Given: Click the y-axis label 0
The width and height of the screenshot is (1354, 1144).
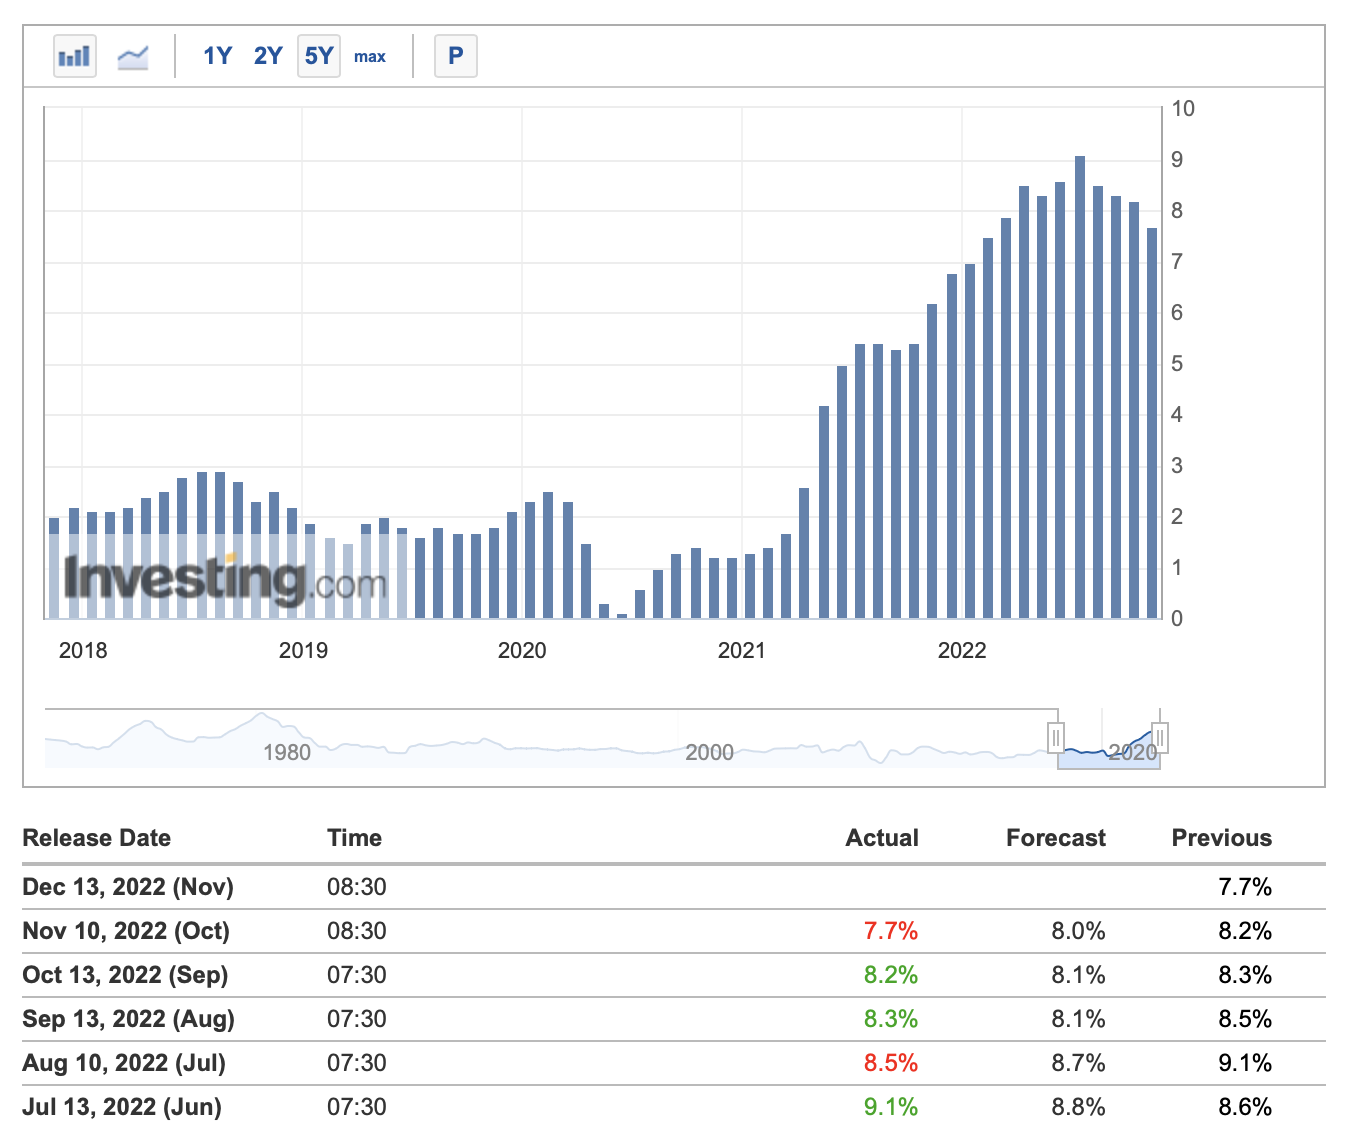Looking at the screenshot, I should (x=1177, y=619).
